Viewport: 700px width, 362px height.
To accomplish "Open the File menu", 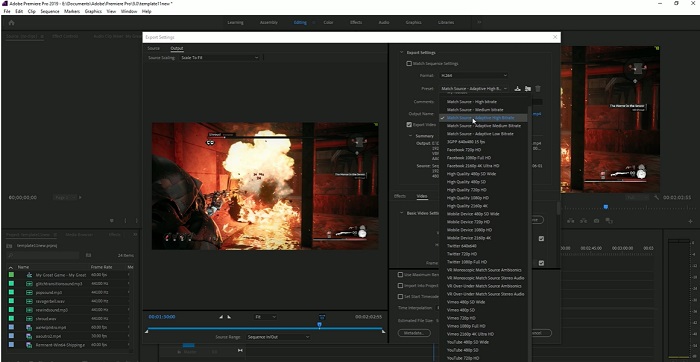I will click(x=7, y=11).
